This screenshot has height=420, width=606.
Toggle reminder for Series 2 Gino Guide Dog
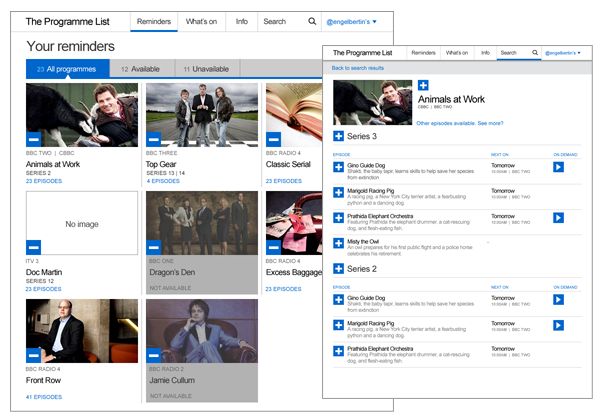point(338,298)
